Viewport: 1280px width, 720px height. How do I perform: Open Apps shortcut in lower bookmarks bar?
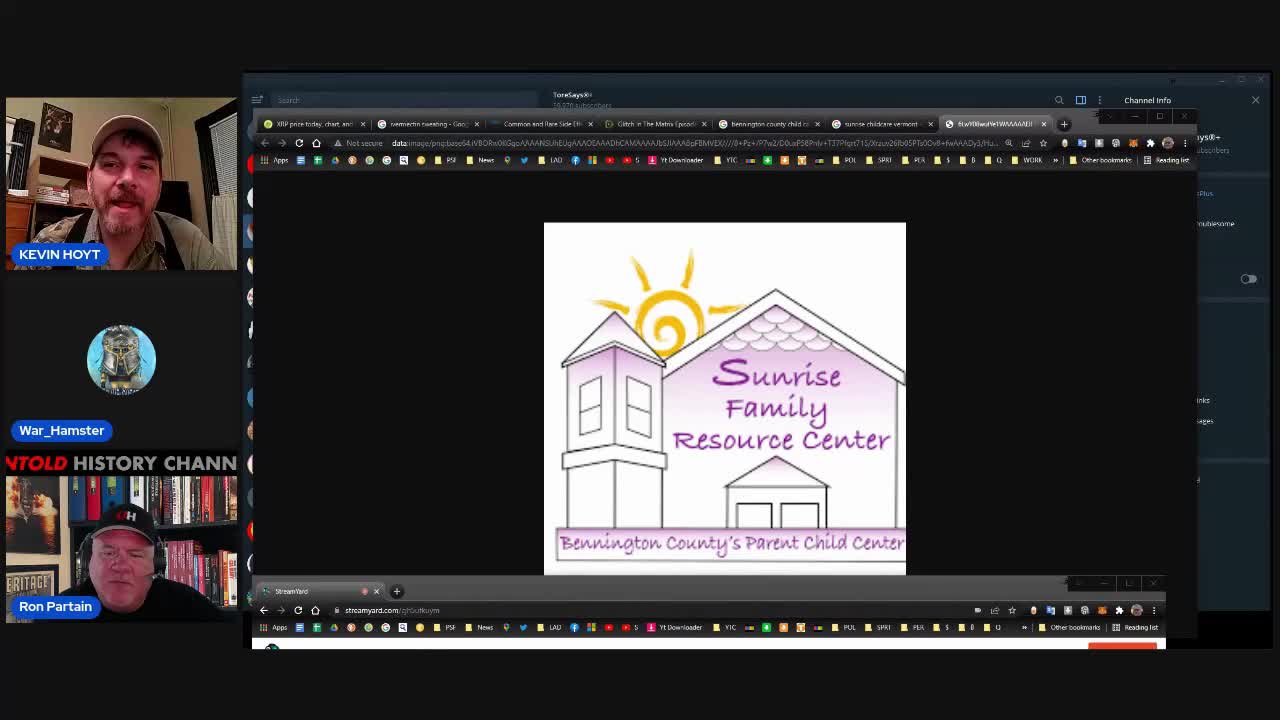coord(274,627)
